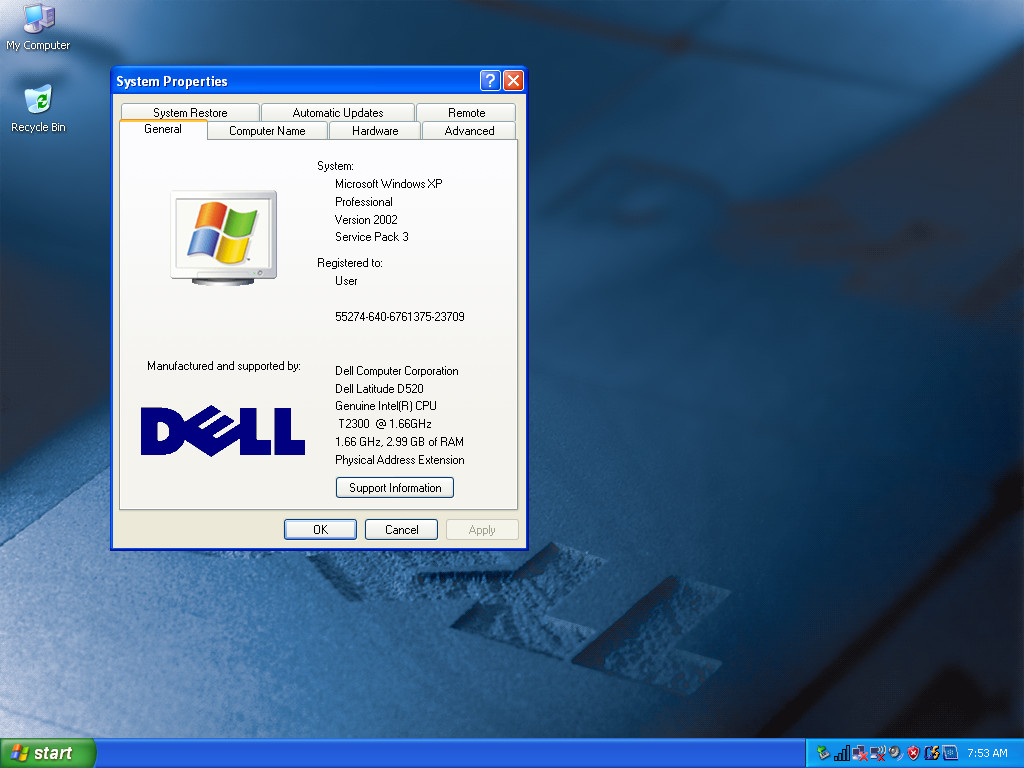Click the help question mark button
1024x768 pixels.
490,80
